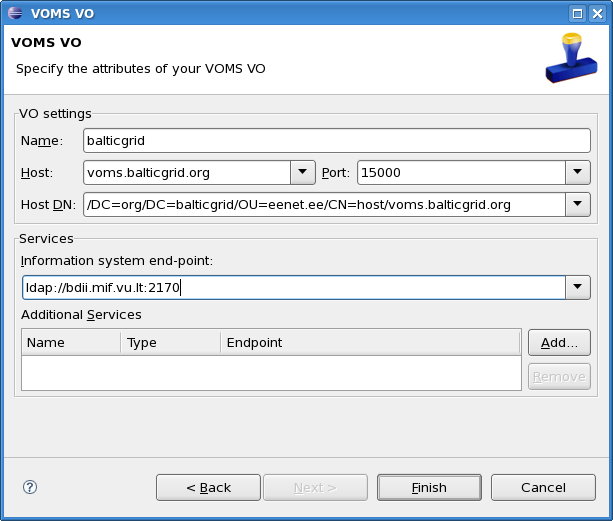Click the Eclipse icon in title bar
This screenshot has height=521, width=613.
coord(15,13)
